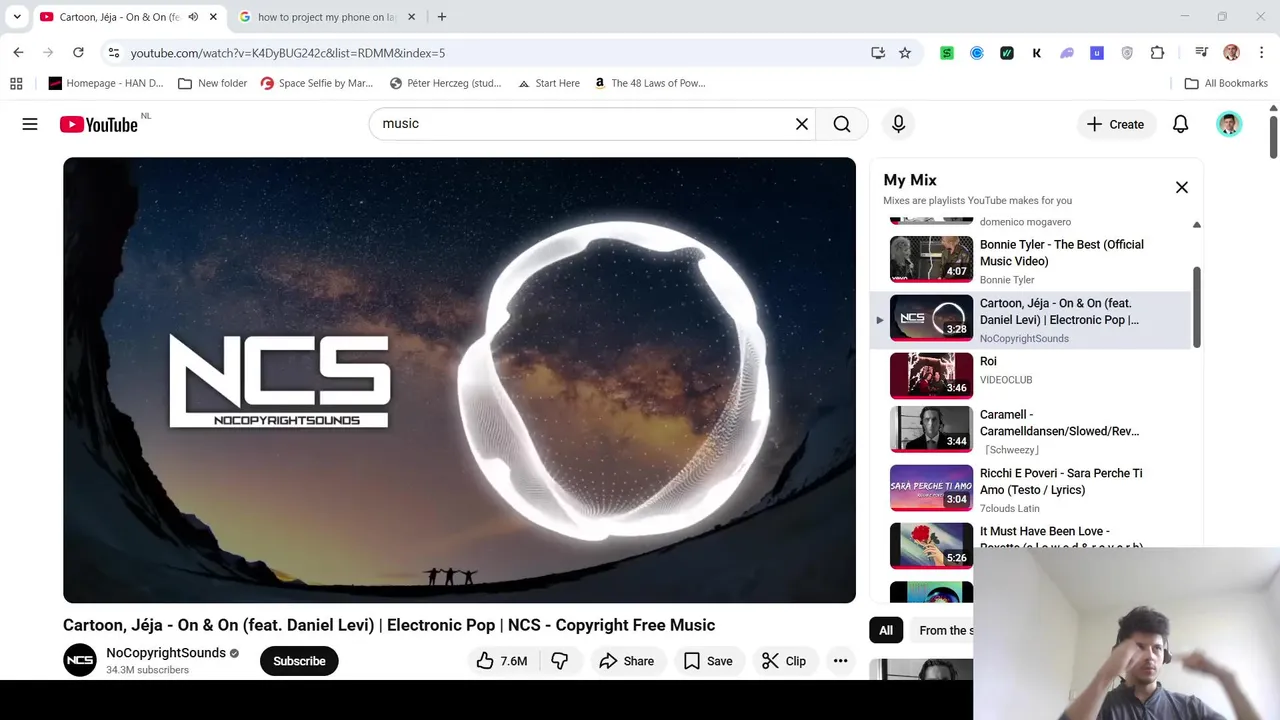Screen dimensions: 1280x720
Task: Click the video player to pause
Action: [x=459, y=380]
